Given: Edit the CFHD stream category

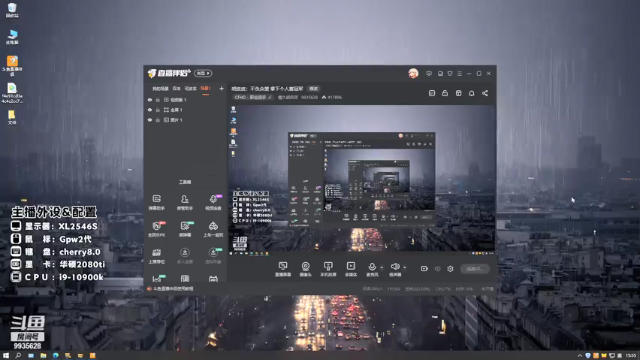Looking at the screenshot, I should tap(253, 98).
